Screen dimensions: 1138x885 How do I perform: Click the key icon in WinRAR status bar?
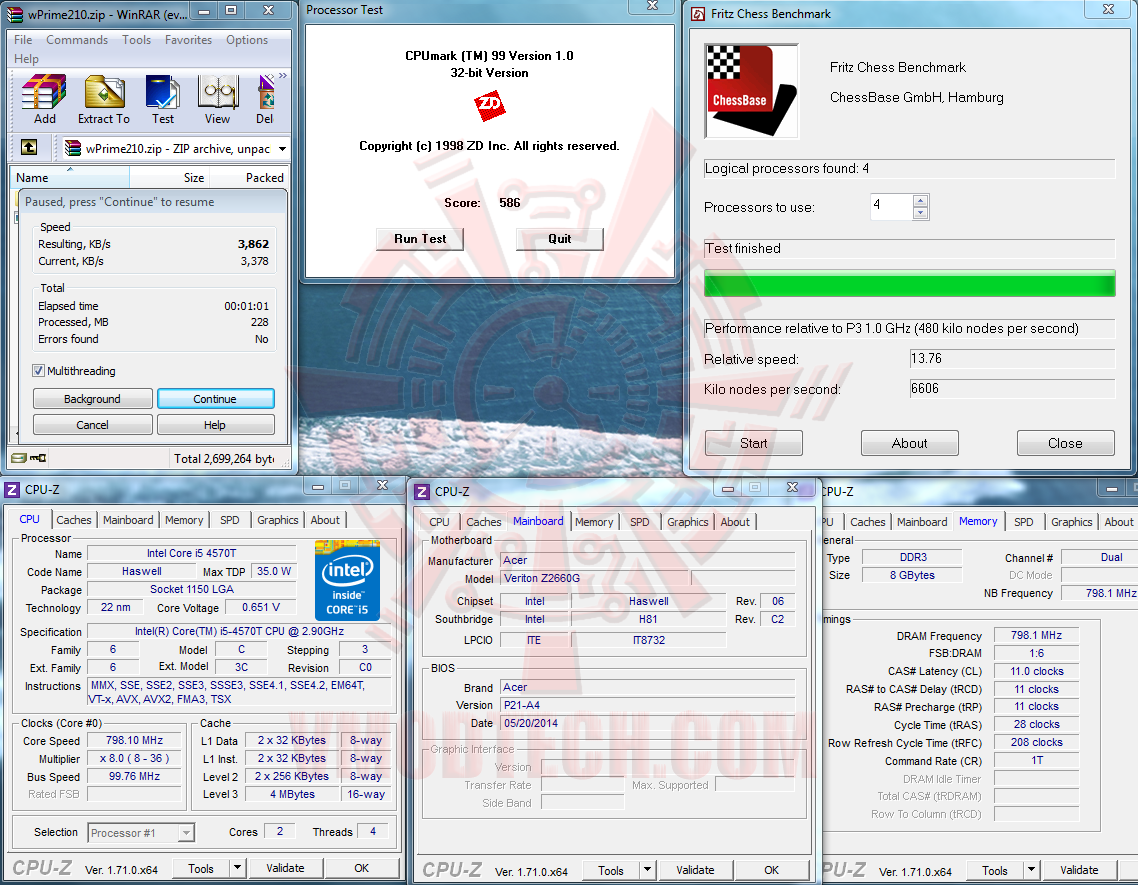tap(38, 458)
